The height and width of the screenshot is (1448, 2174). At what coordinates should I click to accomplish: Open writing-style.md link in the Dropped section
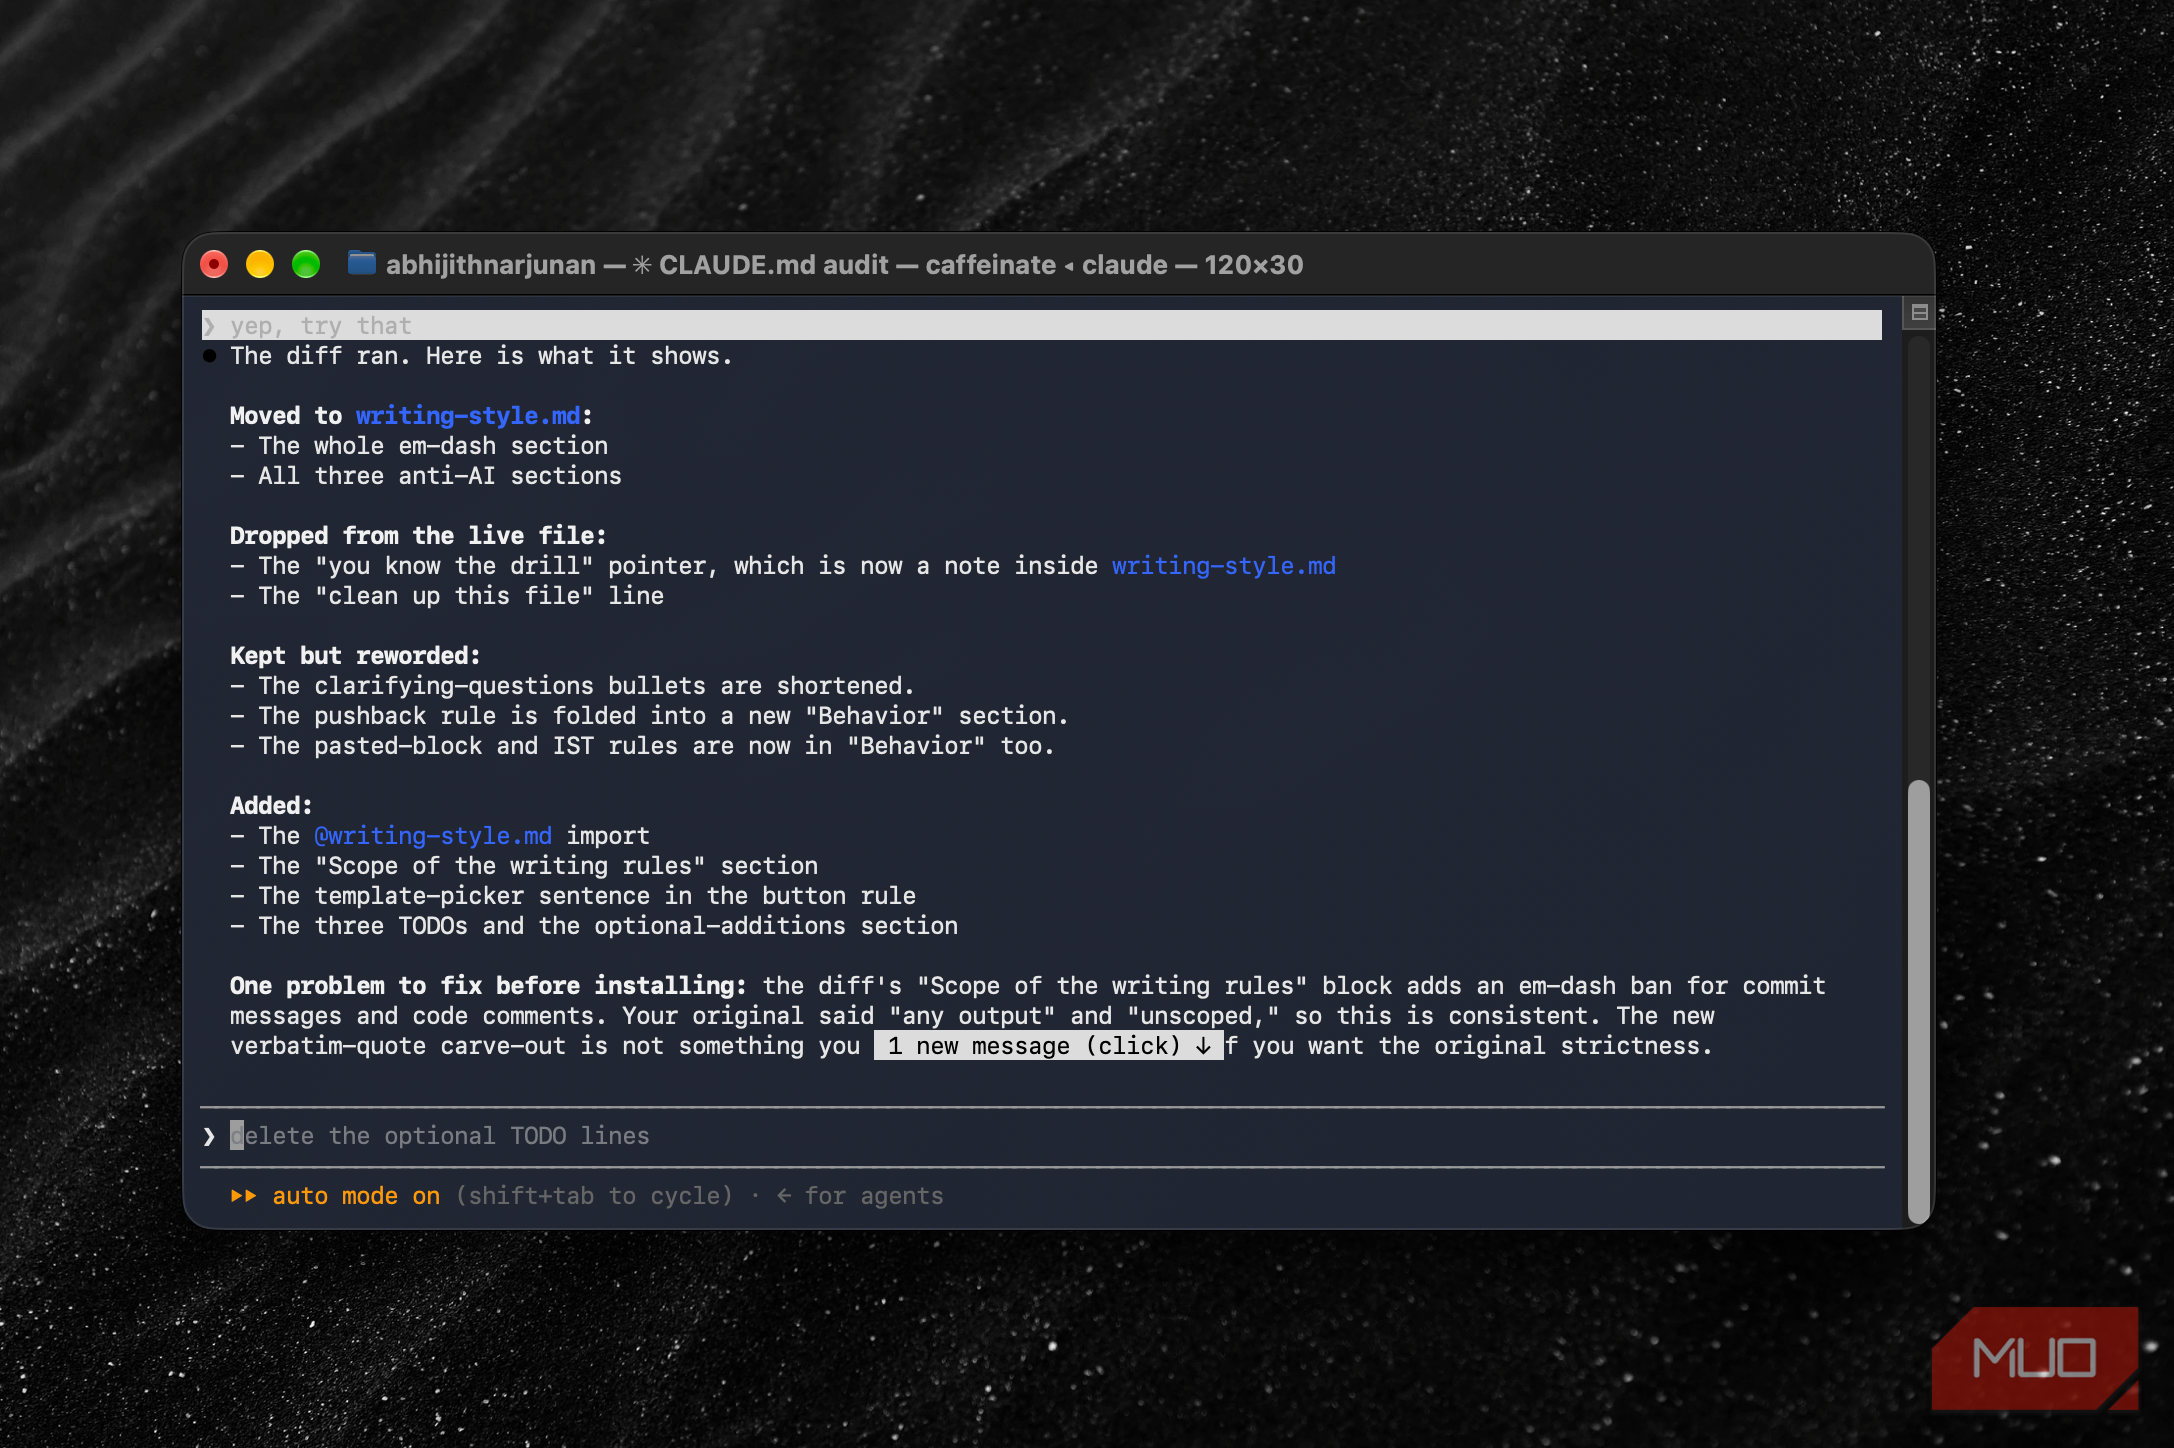tap(1224, 566)
